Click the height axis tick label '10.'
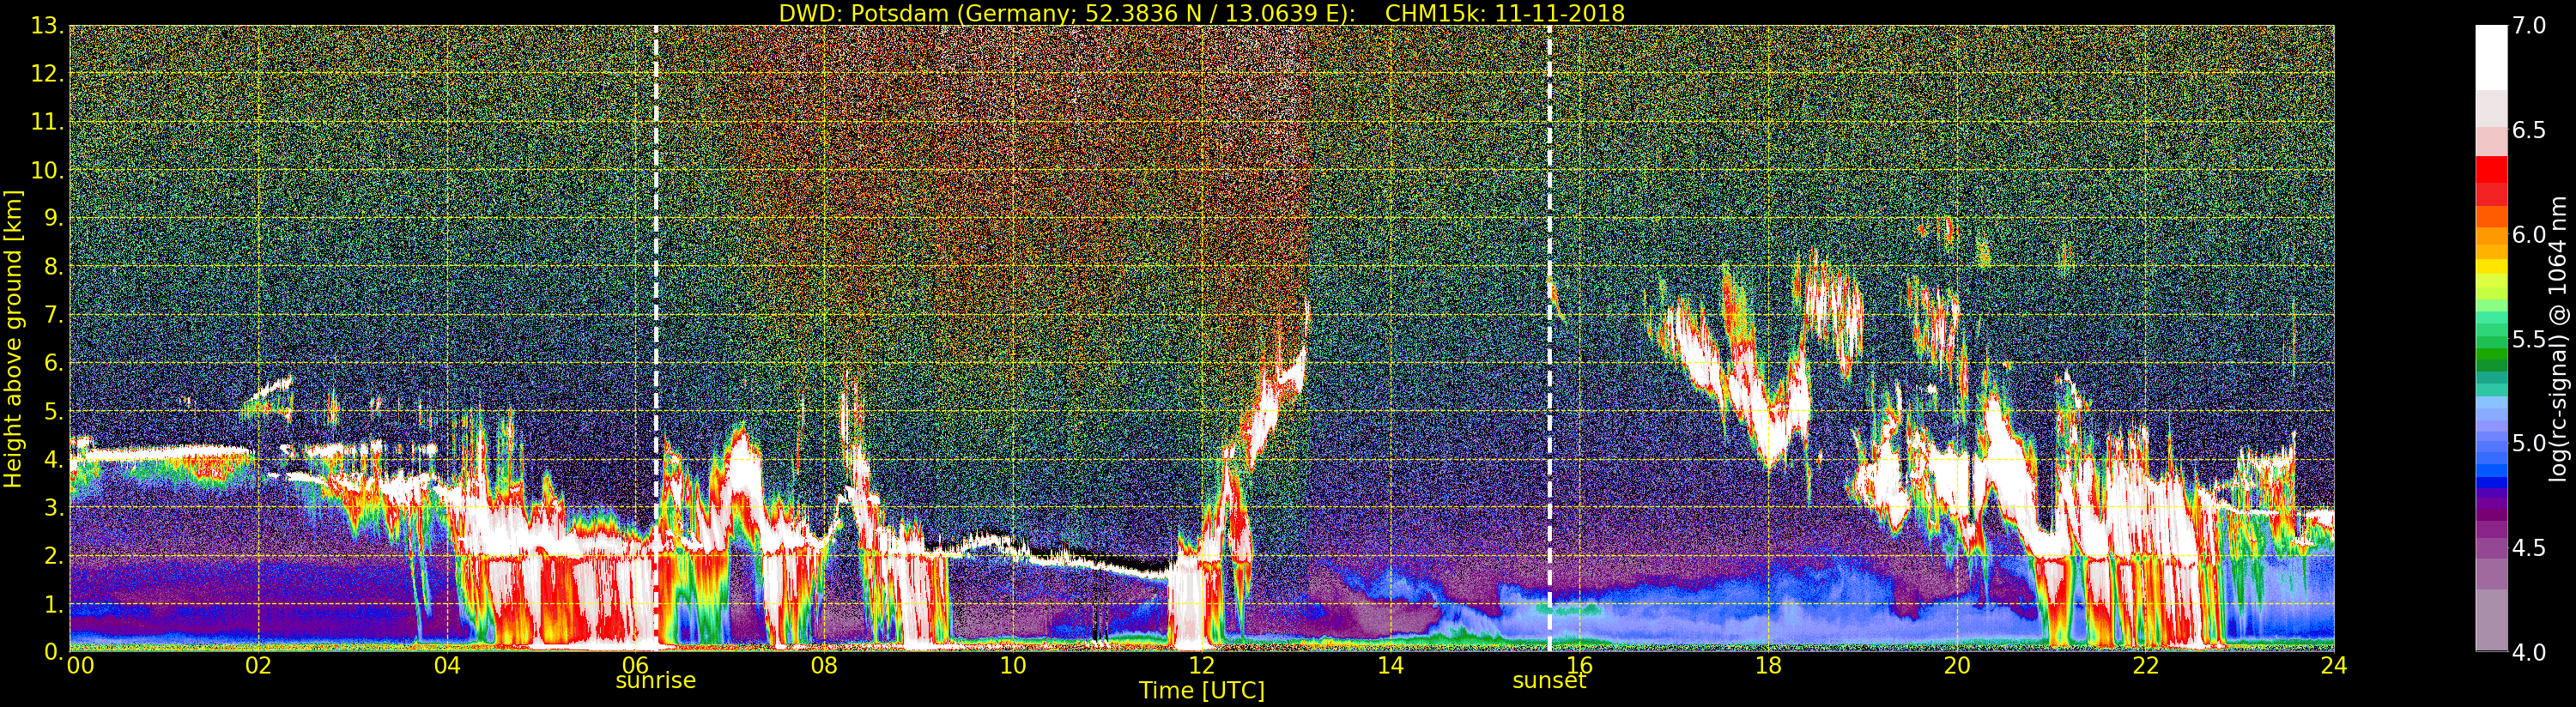Screen dimensions: 2576x707 [x=48, y=170]
